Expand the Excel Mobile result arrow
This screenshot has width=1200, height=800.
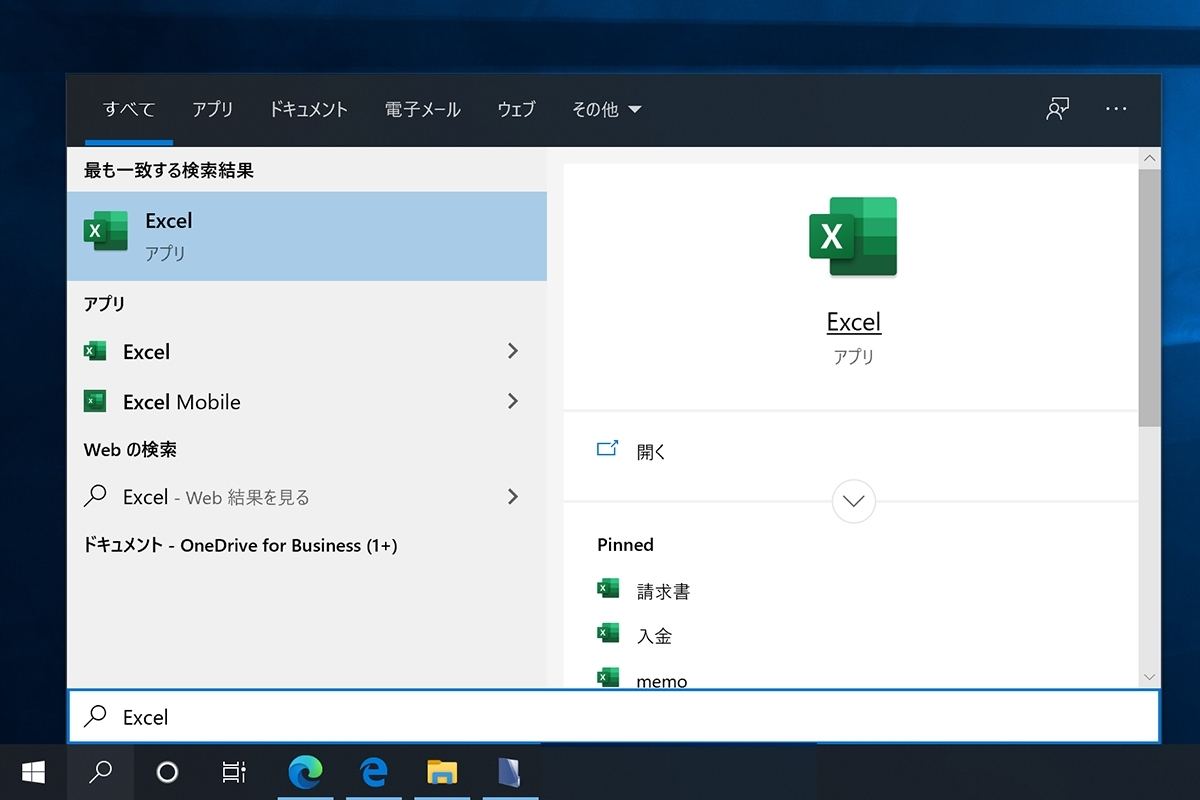[x=513, y=401]
